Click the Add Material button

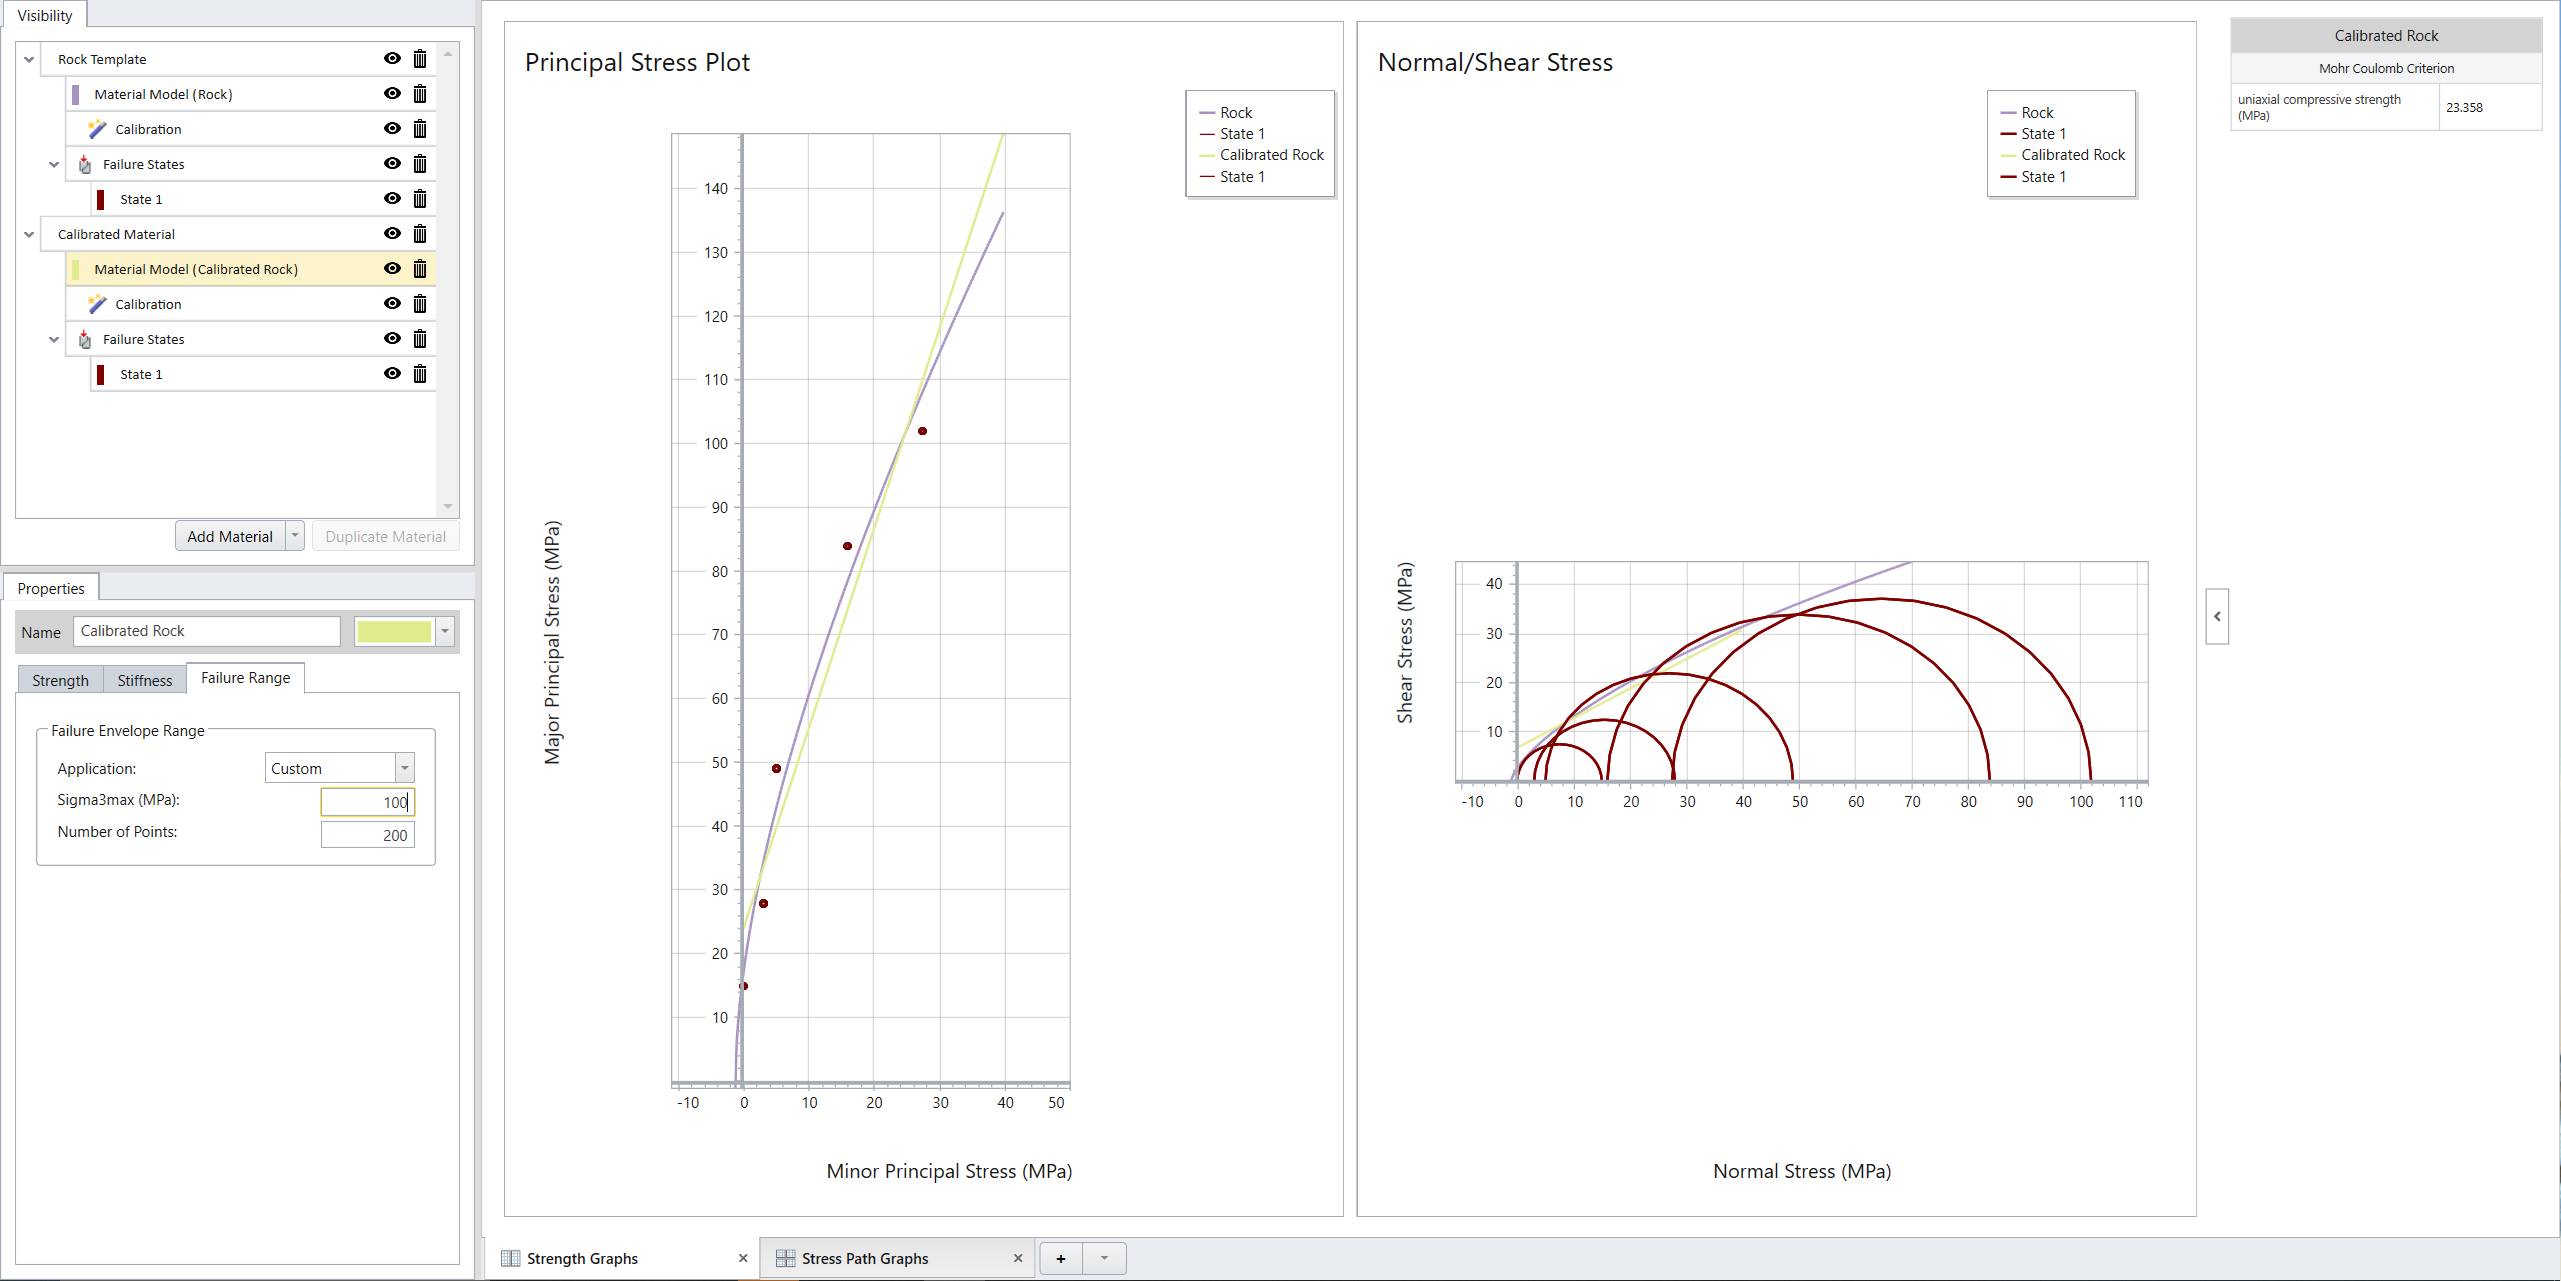click(229, 536)
